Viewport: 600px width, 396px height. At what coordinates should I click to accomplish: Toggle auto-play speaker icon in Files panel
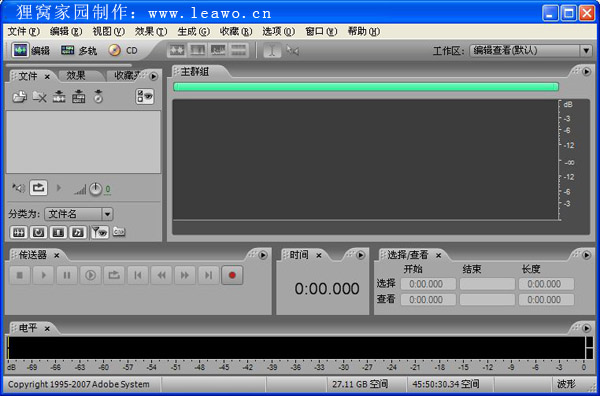[18, 188]
